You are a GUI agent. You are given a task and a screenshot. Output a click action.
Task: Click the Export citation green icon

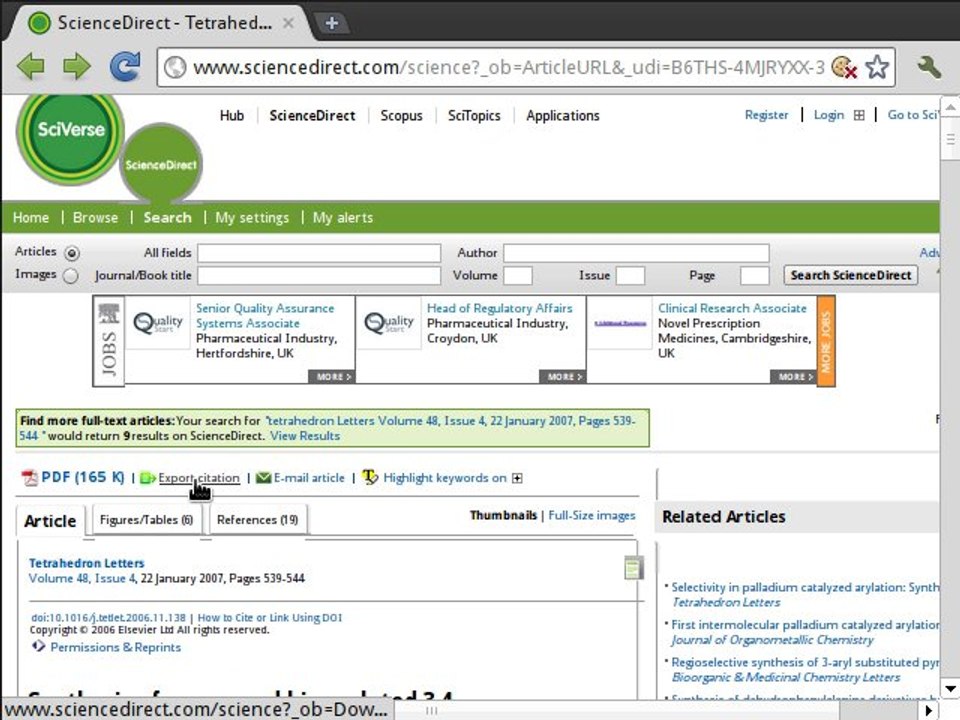pos(148,478)
